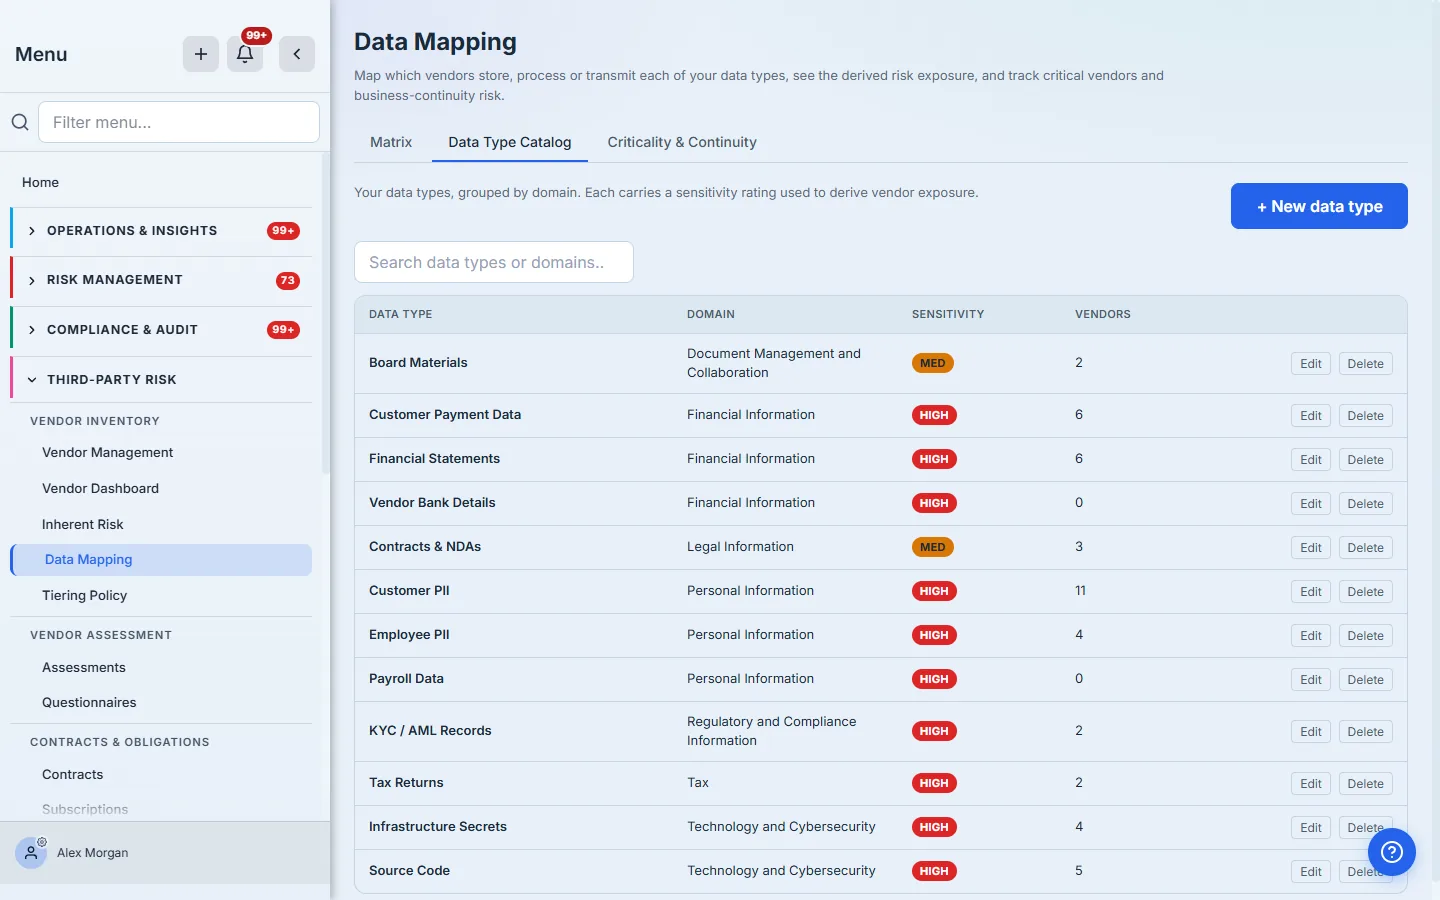Delete the Board Materials data type
This screenshot has height=900, width=1440.
click(x=1365, y=364)
